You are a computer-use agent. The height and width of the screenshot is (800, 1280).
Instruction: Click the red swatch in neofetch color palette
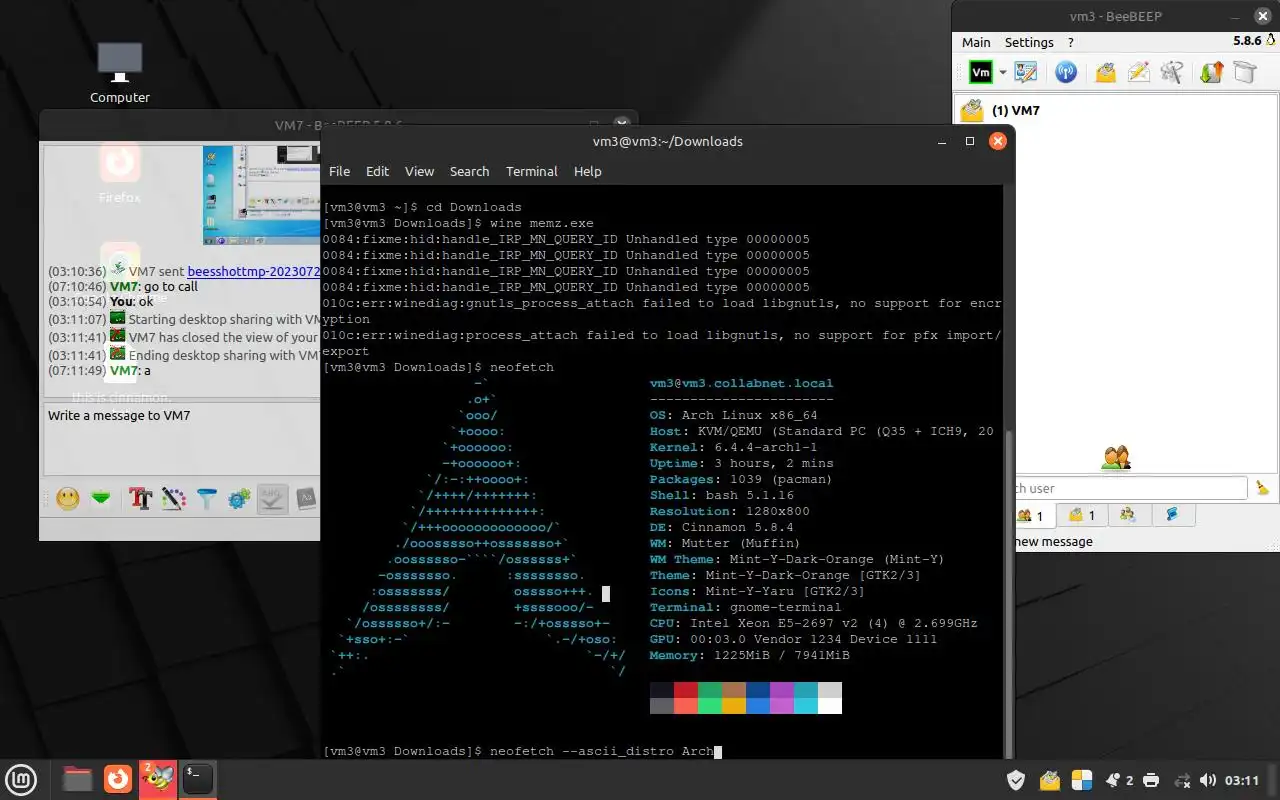coord(686,690)
